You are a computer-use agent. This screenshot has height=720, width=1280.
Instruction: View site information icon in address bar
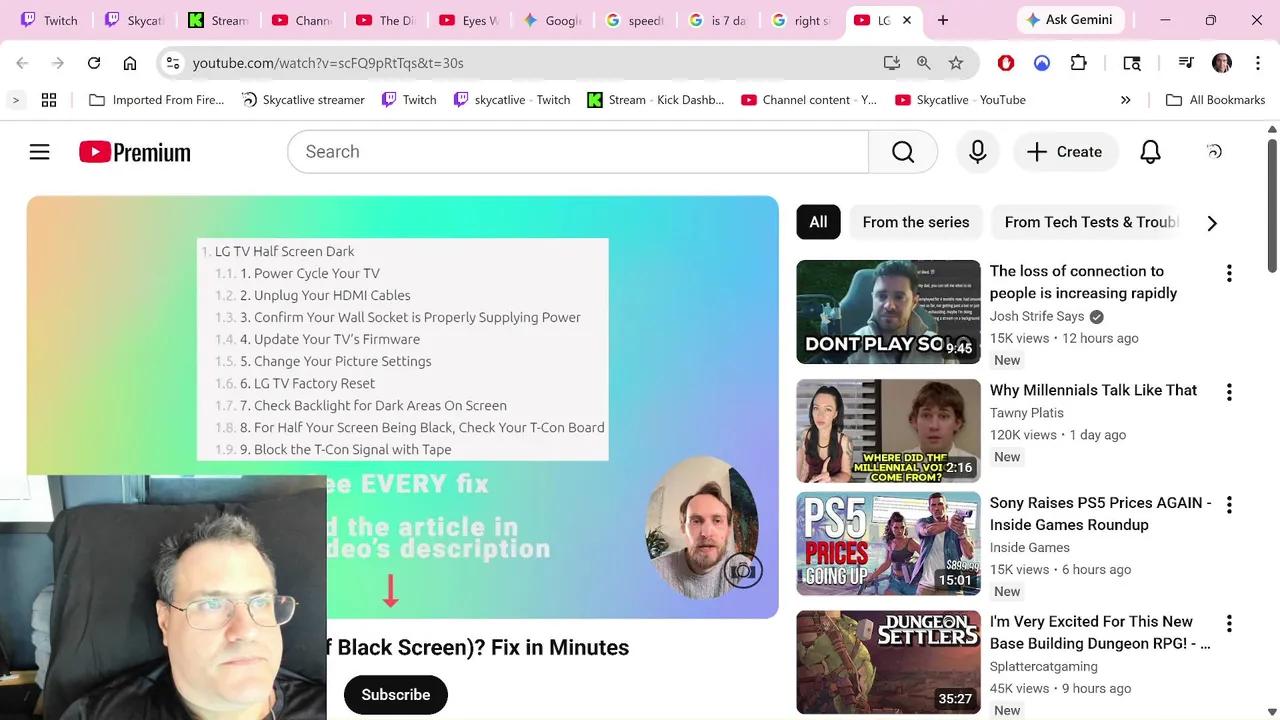(173, 63)
